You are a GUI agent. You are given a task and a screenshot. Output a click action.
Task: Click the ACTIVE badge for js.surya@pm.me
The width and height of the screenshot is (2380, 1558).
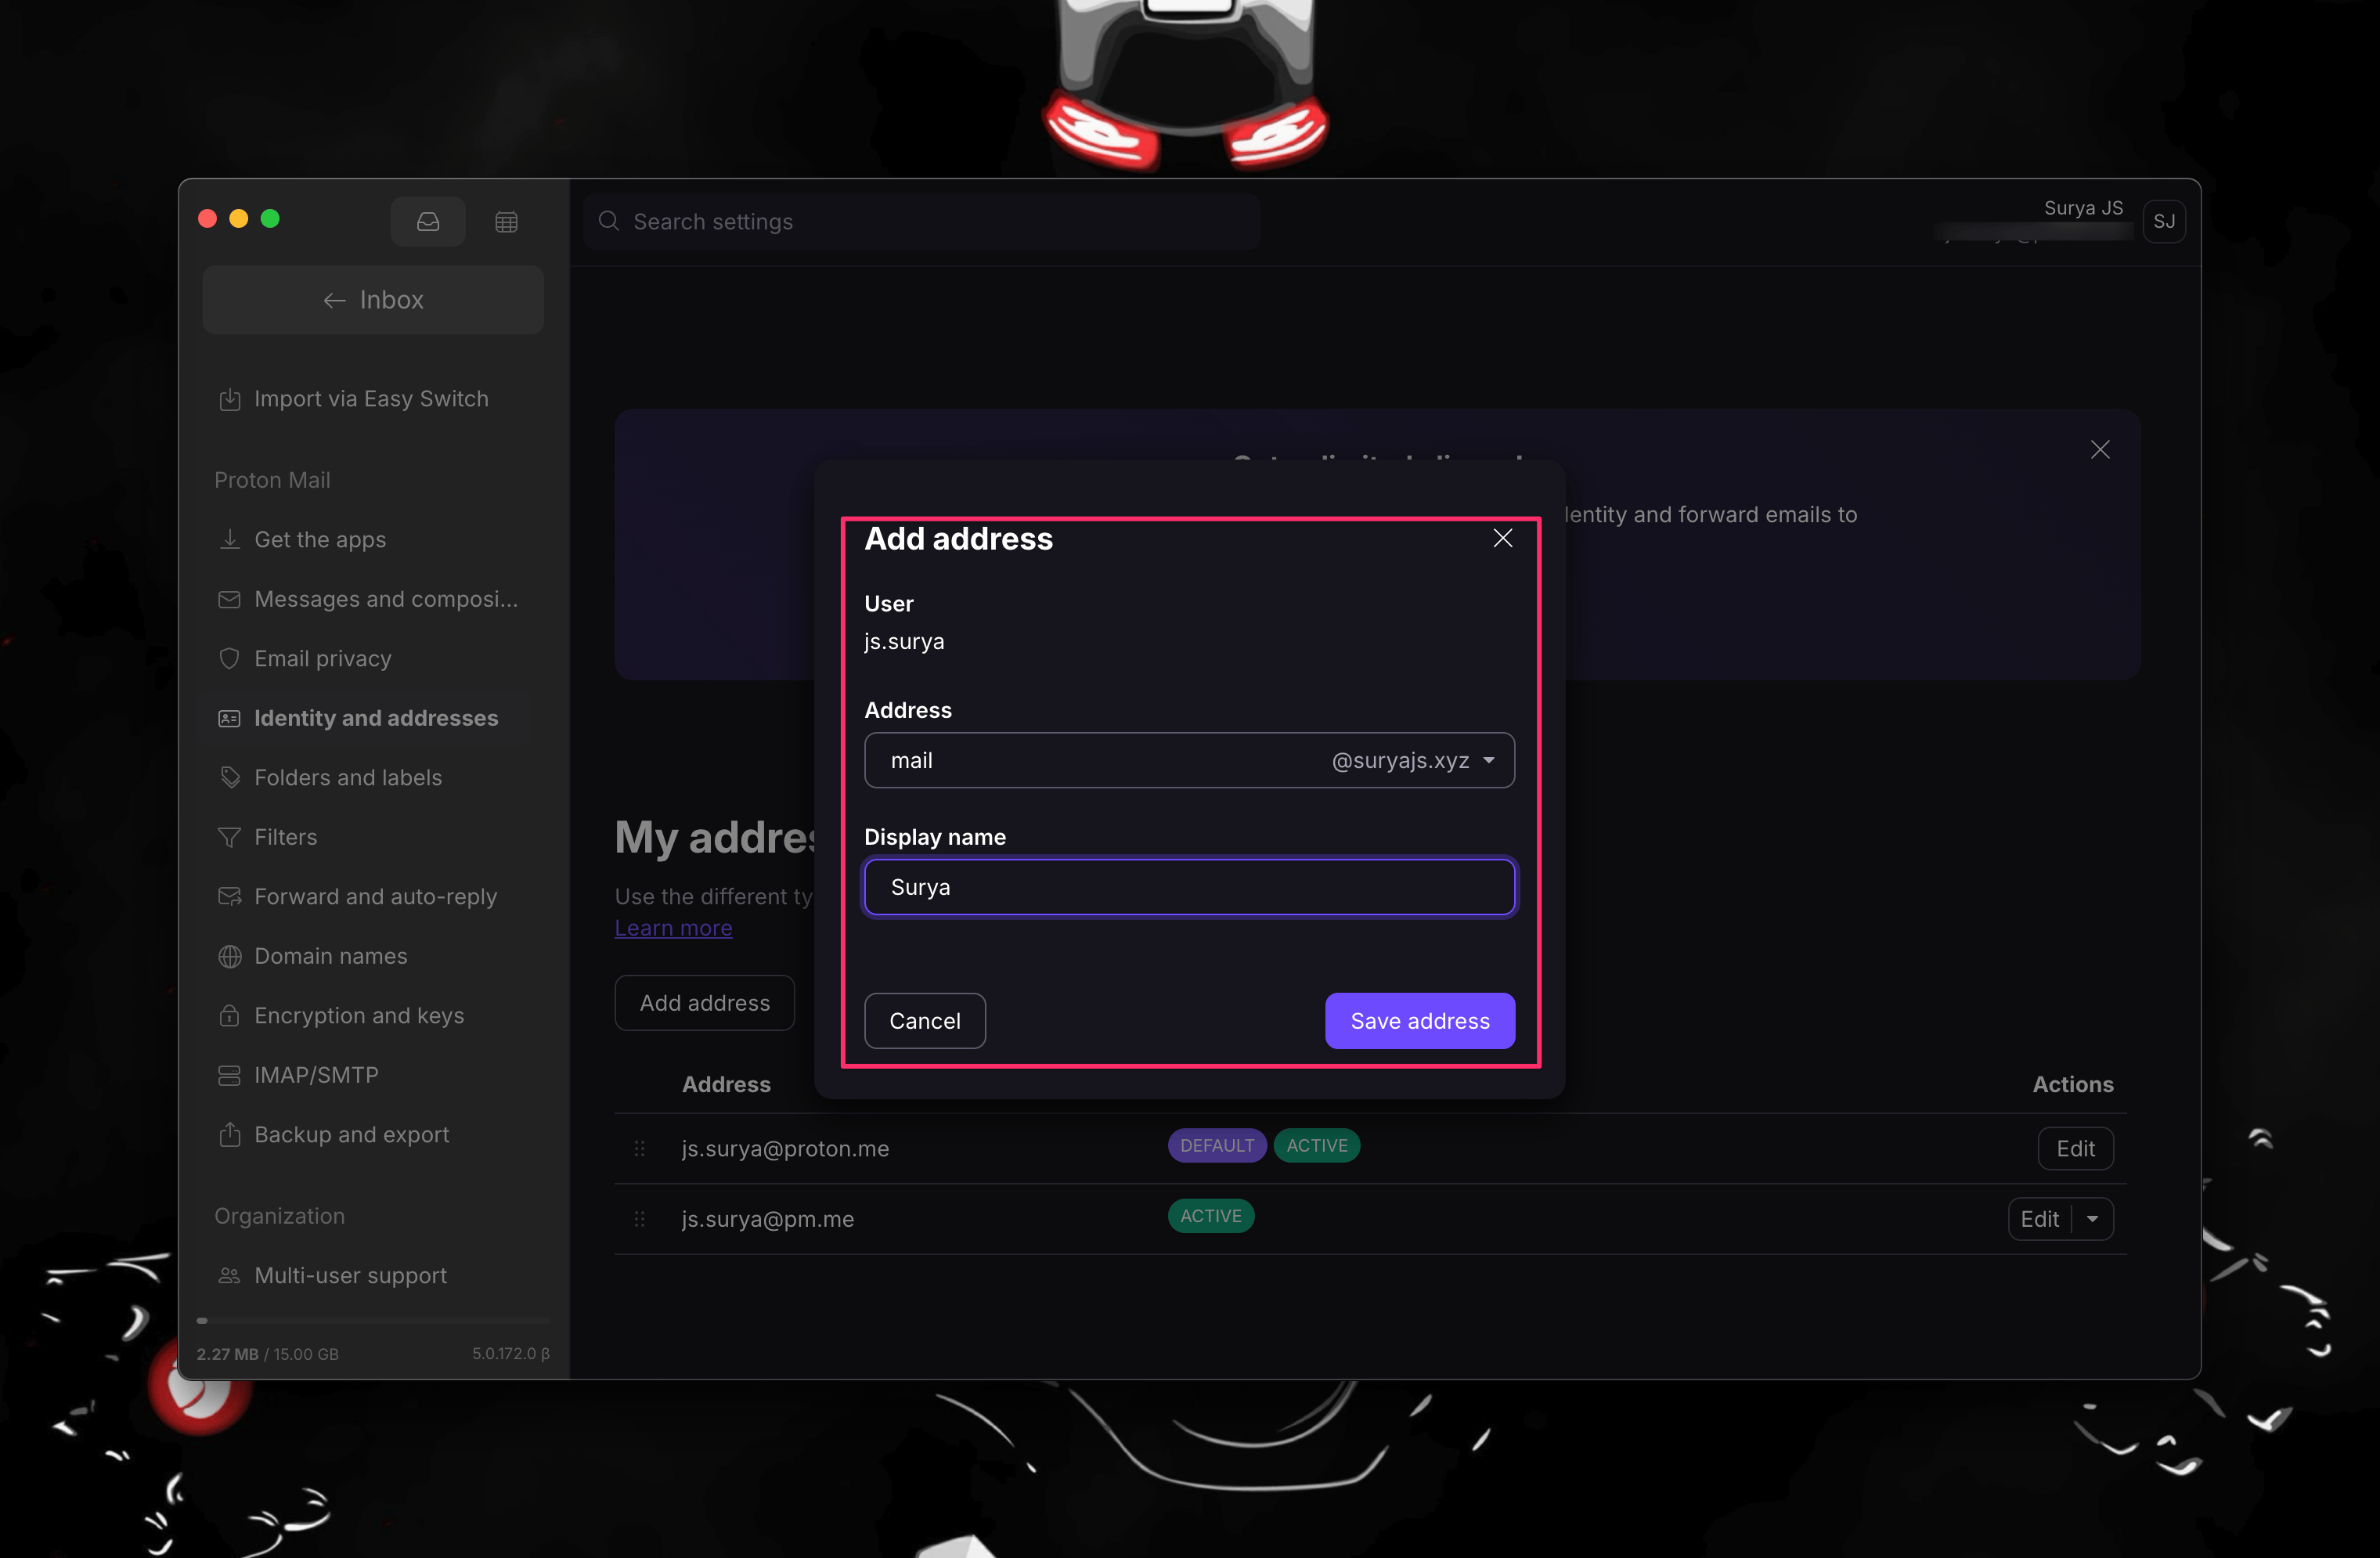click(1211, 1216)
